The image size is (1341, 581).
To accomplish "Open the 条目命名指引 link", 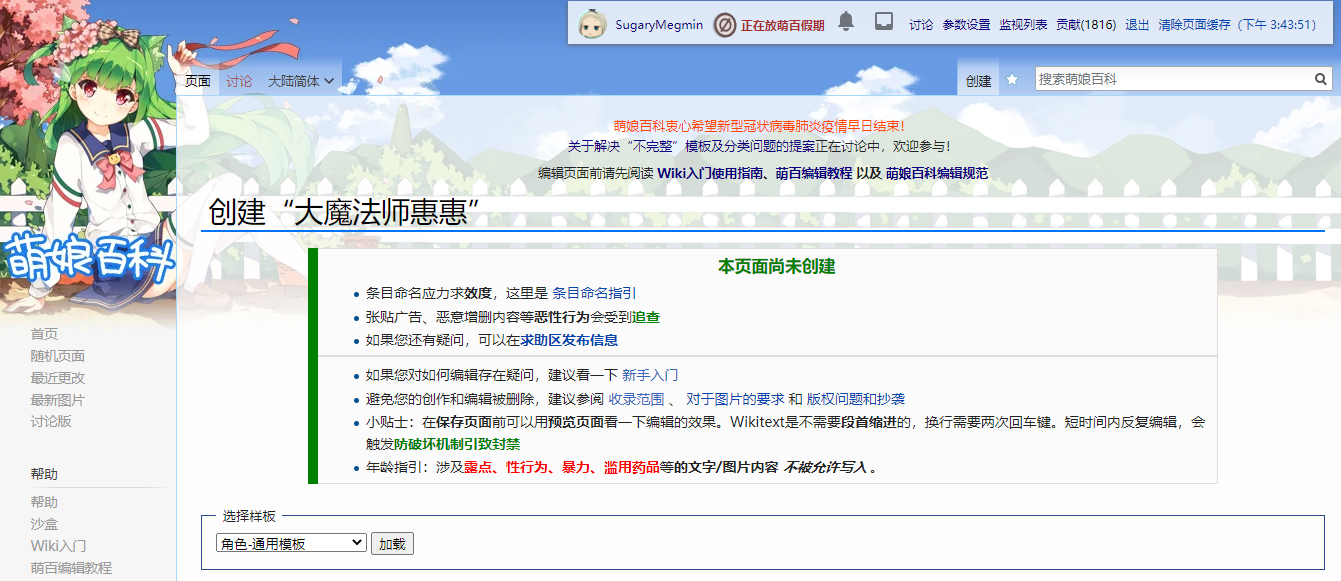I will click(594, 293).
